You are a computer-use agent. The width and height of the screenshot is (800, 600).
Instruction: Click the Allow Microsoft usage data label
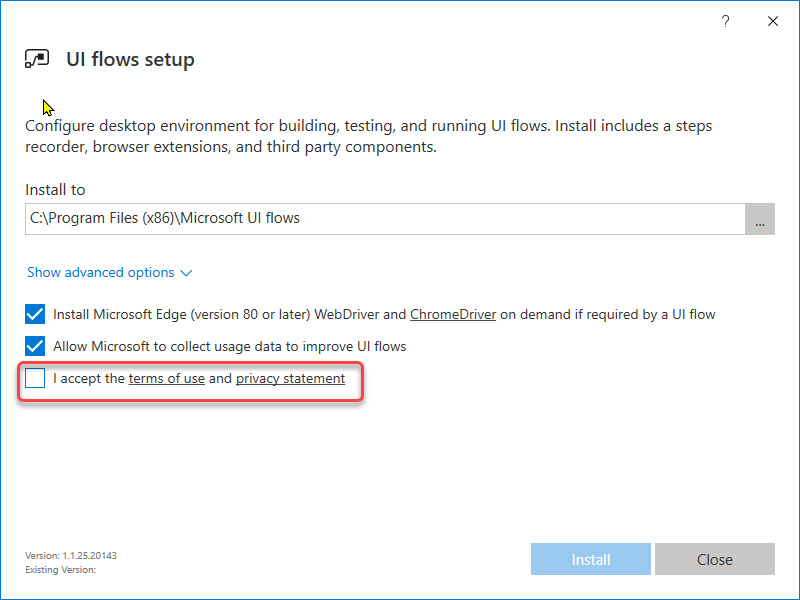pos(230,346)
